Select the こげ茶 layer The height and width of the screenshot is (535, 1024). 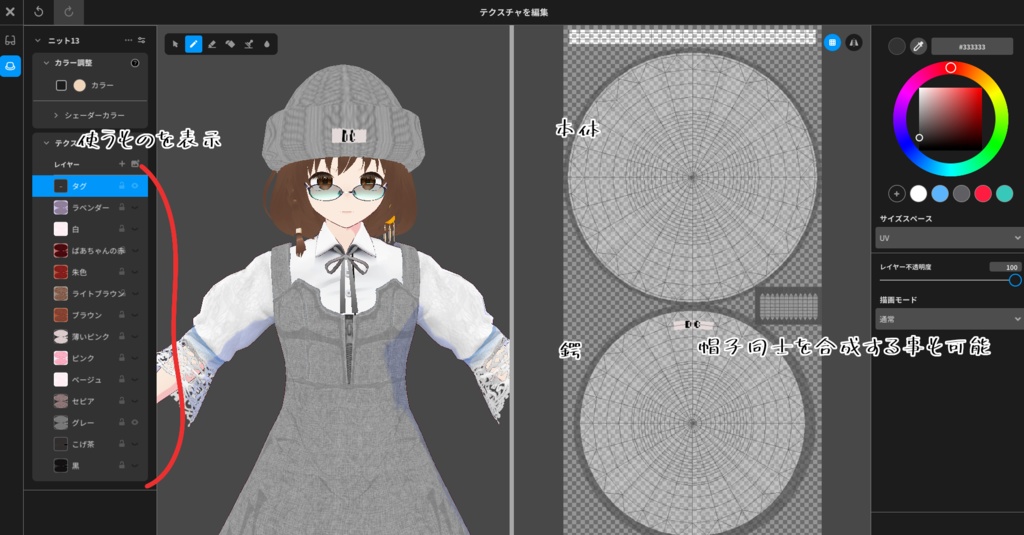pos(90,444)
